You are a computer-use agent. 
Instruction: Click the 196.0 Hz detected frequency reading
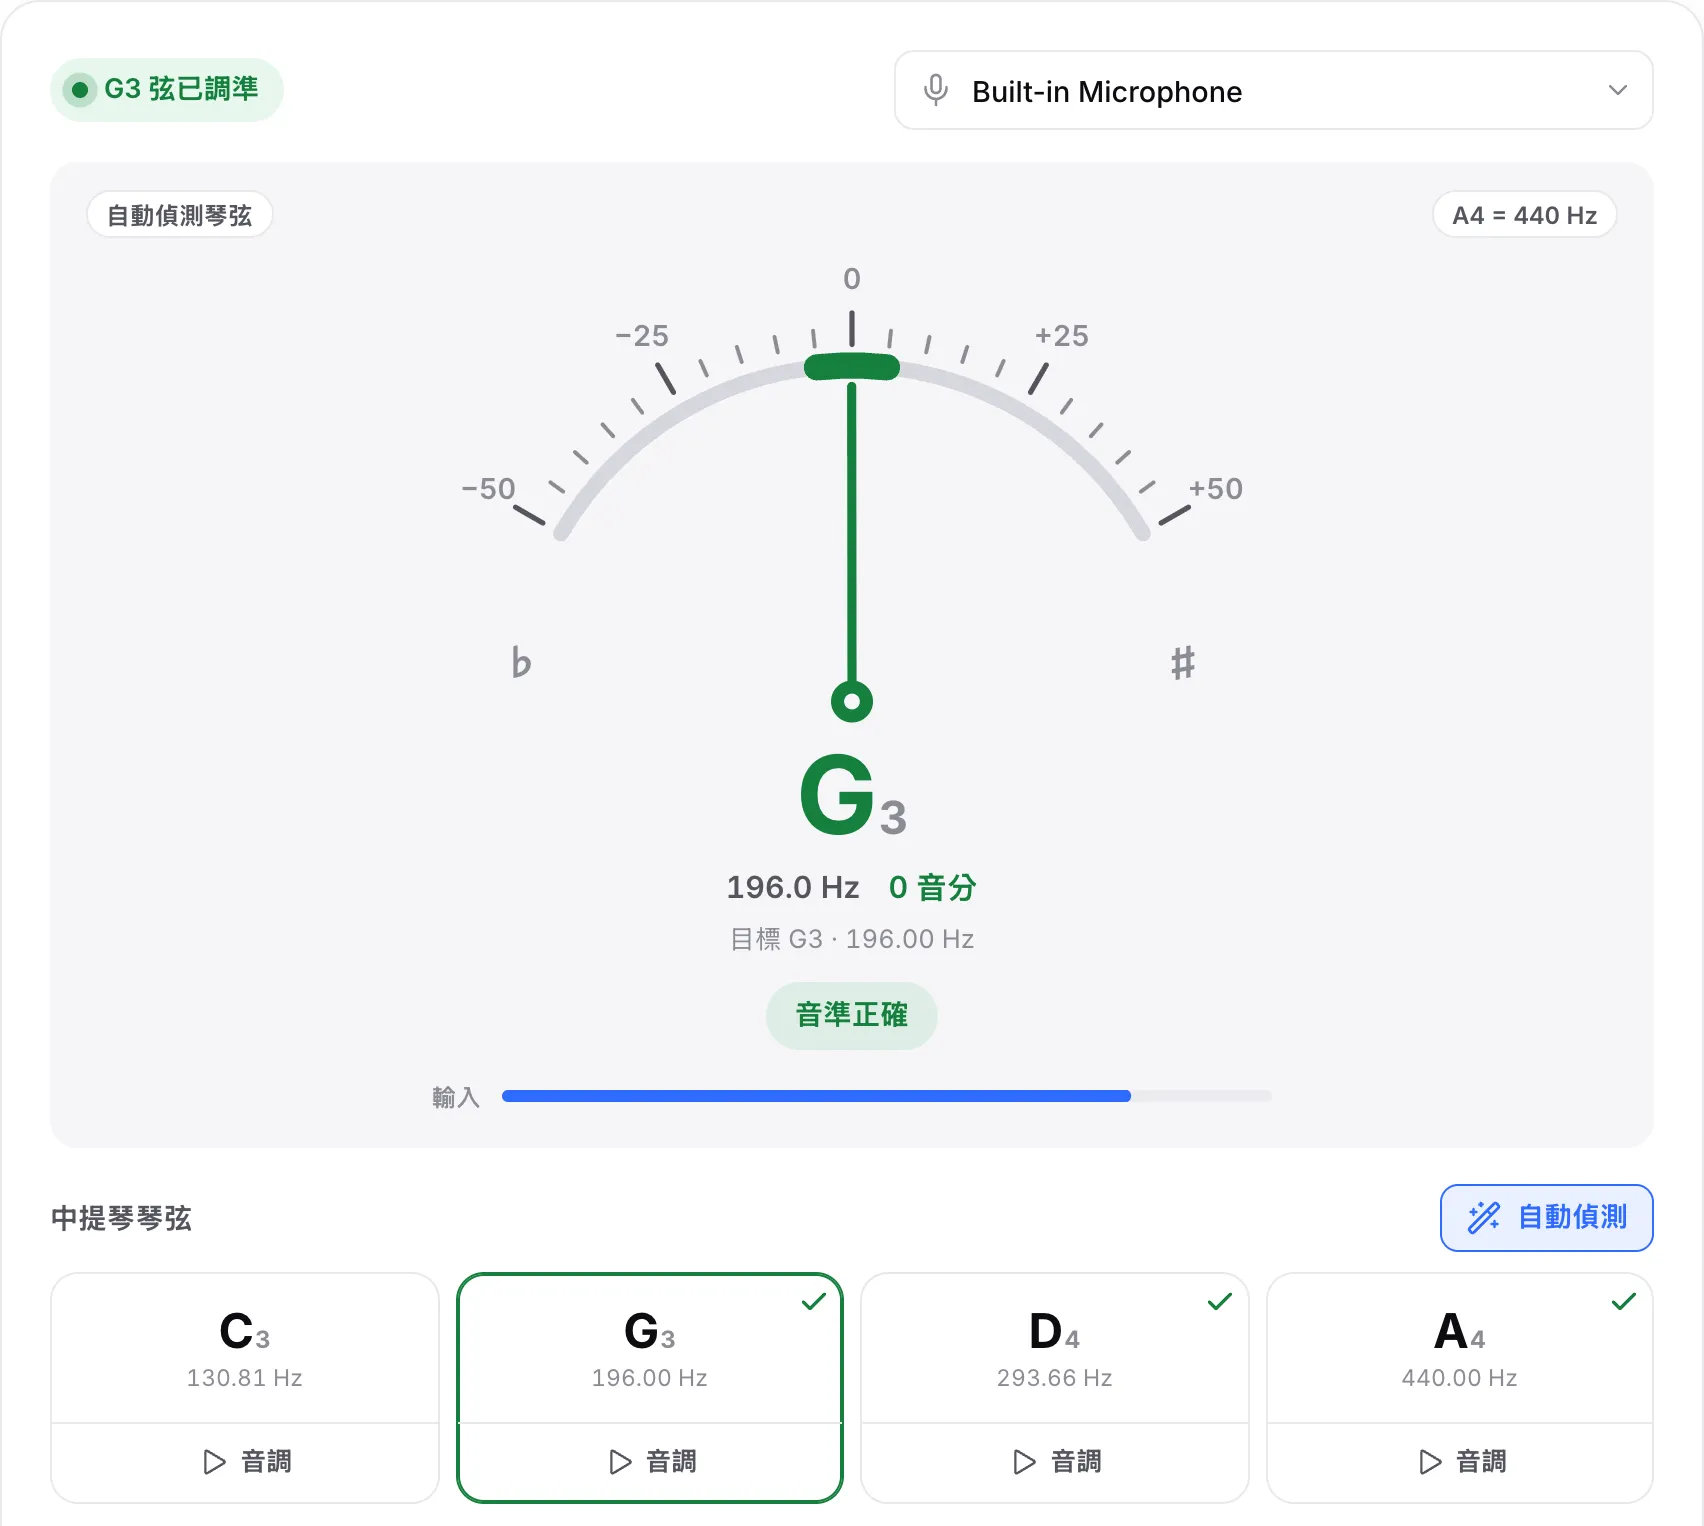point(793,887)
